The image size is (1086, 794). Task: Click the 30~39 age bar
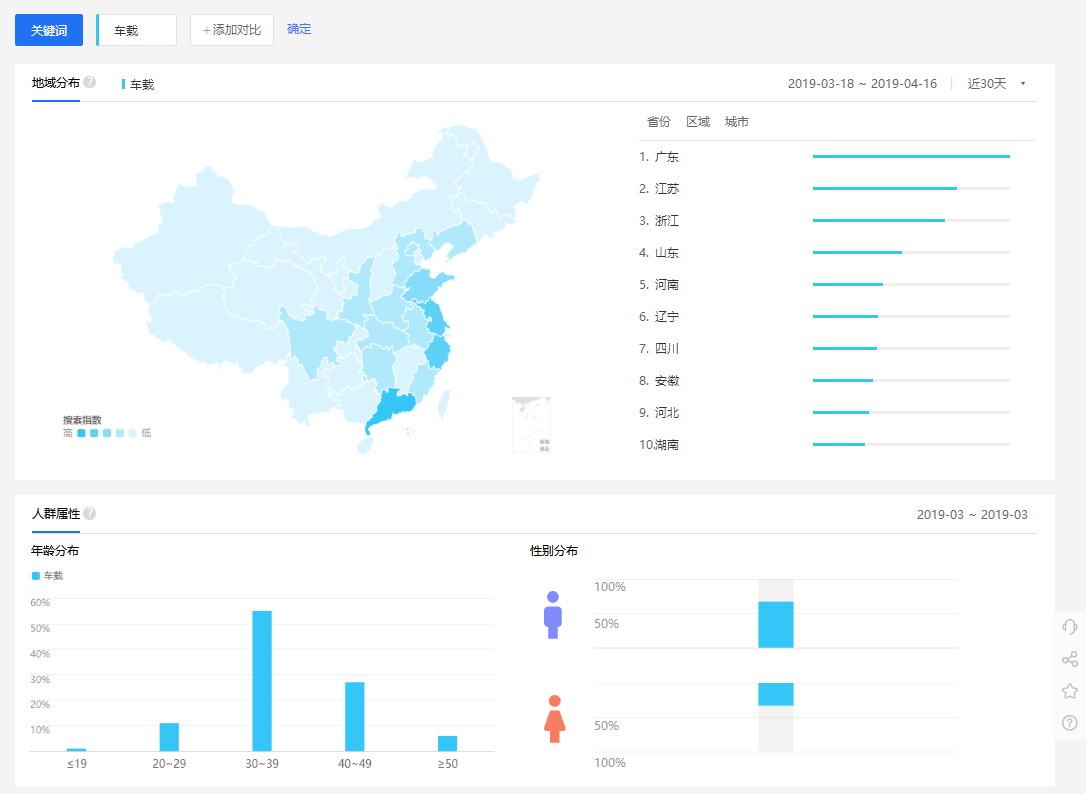coord(262,681)
